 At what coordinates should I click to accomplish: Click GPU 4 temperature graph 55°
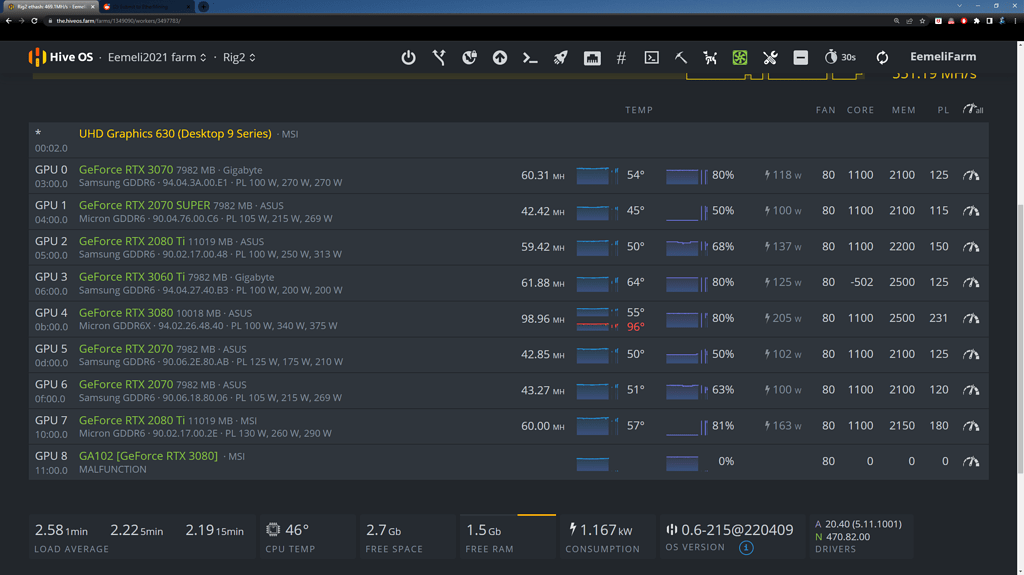click(597, 312)
